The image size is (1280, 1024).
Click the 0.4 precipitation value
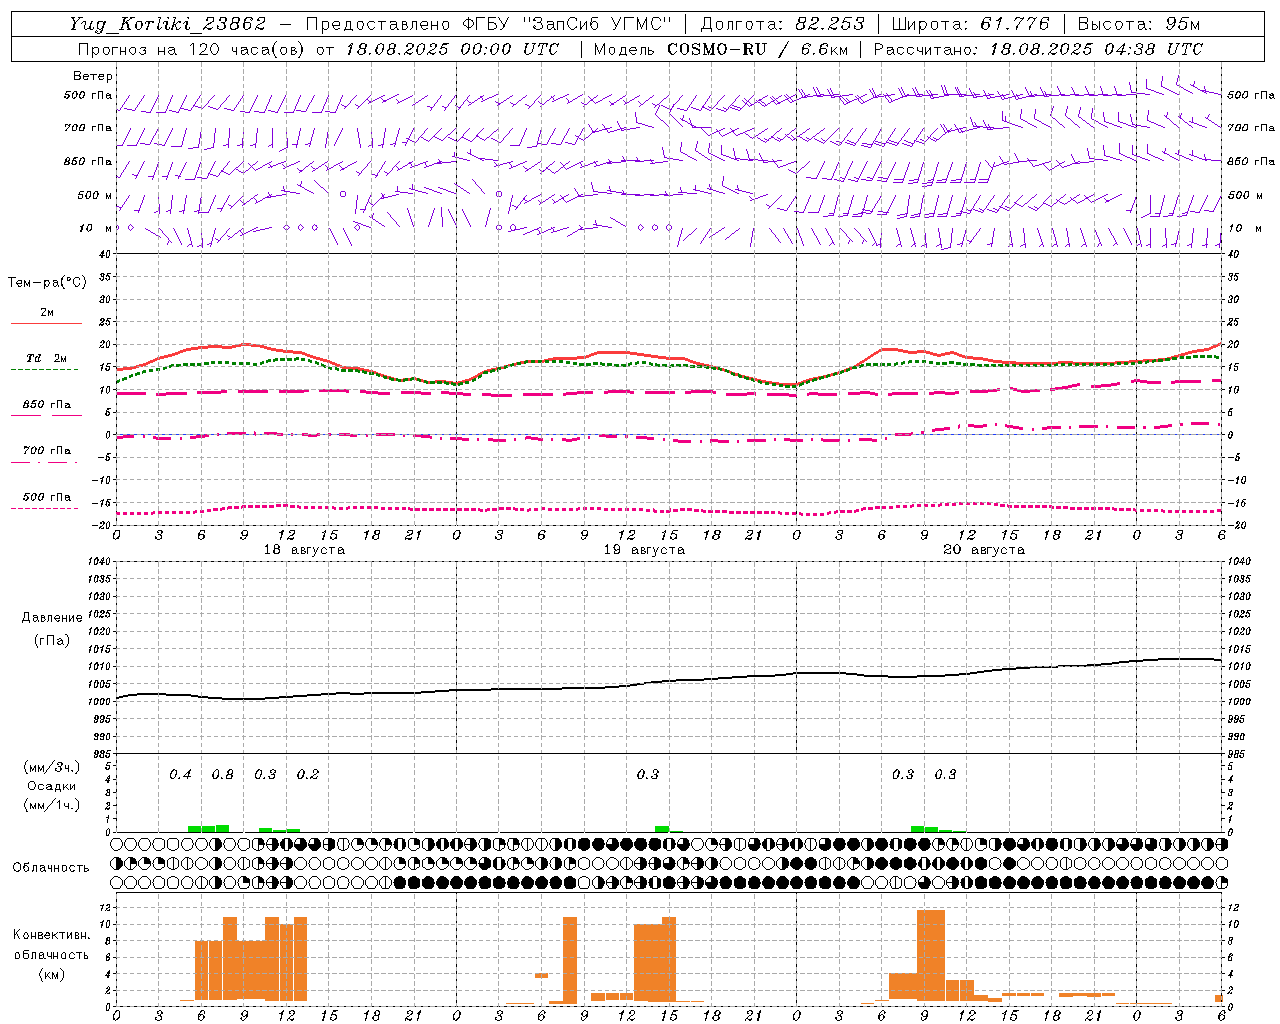click(x=180, y=774)
